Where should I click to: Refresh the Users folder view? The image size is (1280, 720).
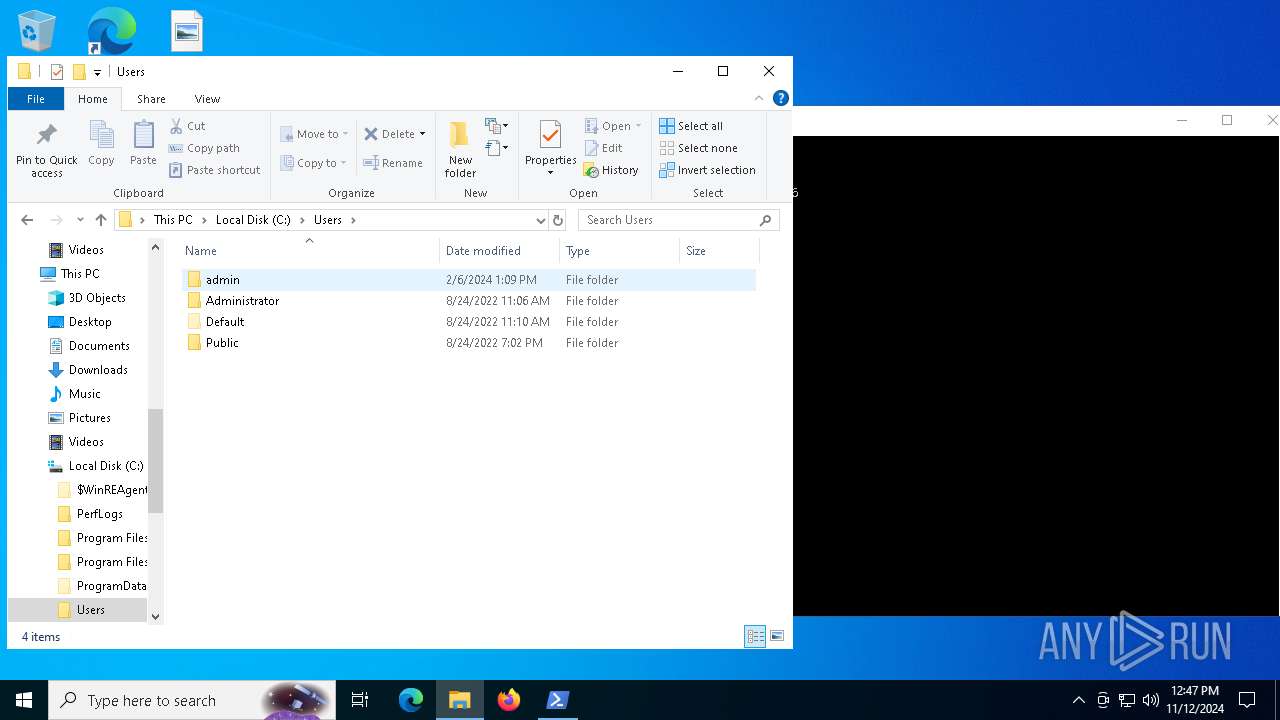coord(558,220)
